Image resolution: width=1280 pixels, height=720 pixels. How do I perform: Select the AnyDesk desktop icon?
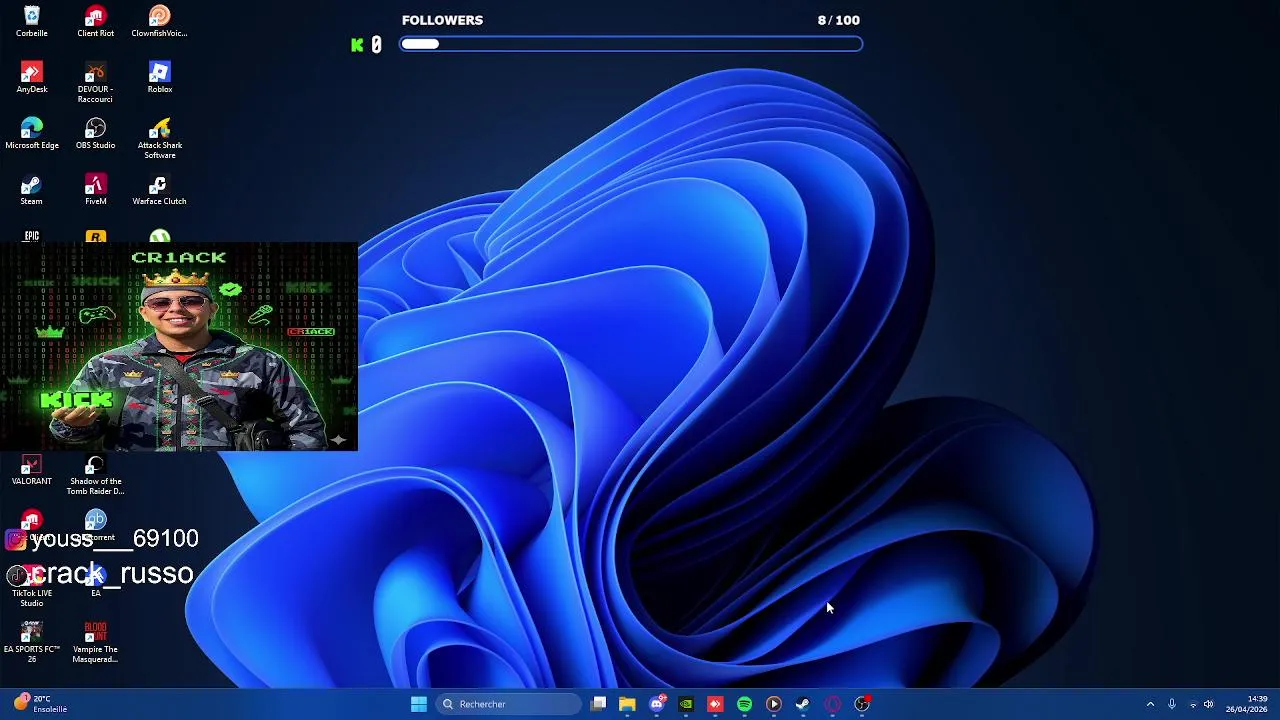(32, 78)
